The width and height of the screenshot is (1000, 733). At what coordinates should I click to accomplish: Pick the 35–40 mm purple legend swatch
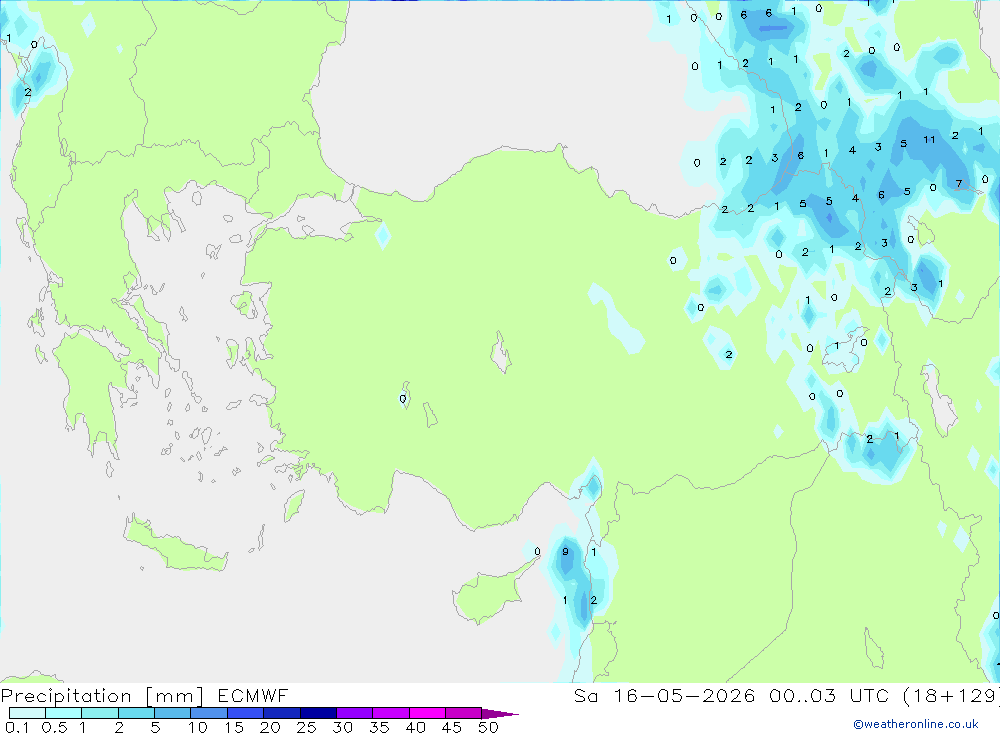(x=391, y=713)
